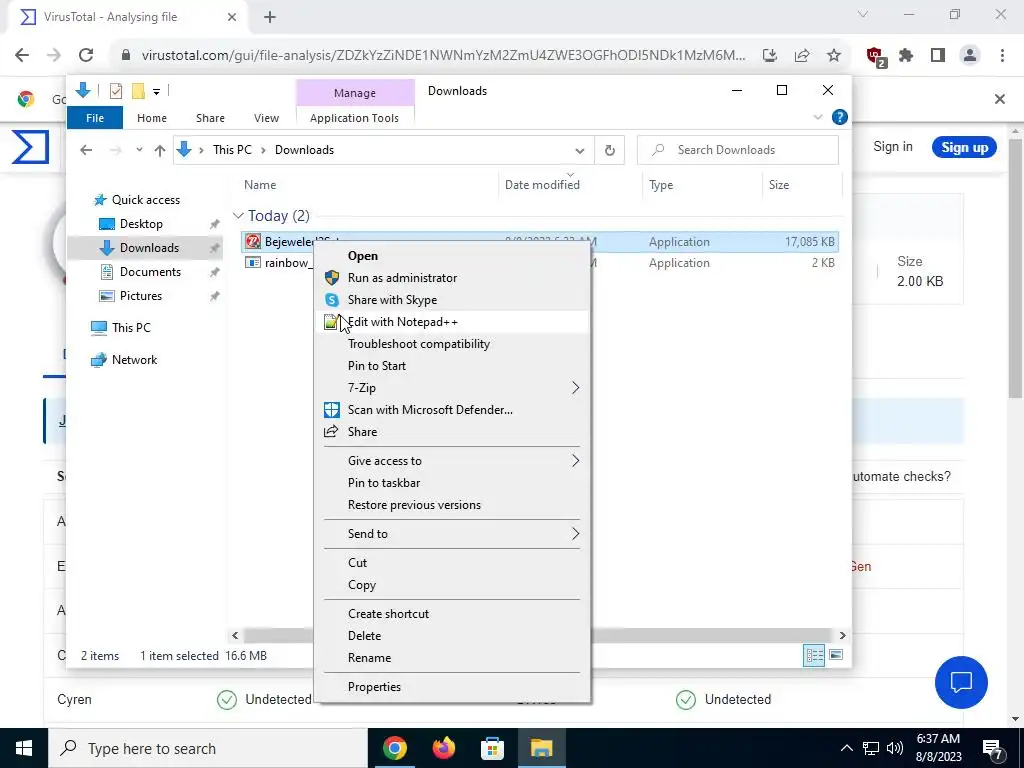Select Network in navigation pane
This screenshot has height=768, width=1024.
tap(135, 360)
